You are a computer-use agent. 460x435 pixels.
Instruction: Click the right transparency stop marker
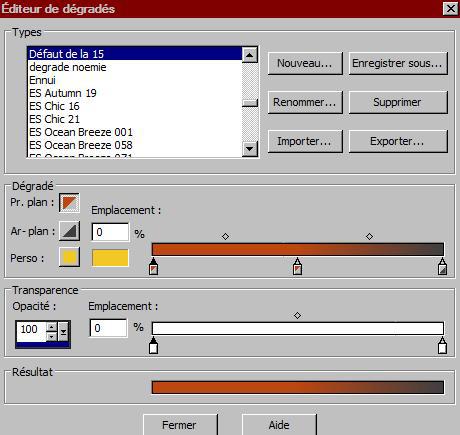pyautogui.click(x=442, y=345)
